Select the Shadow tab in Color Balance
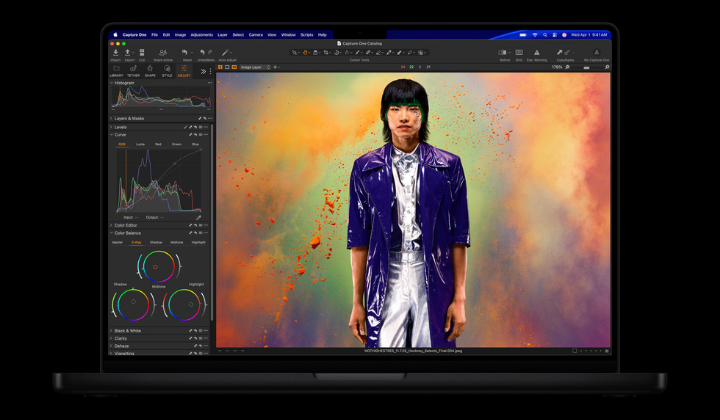The image size is (720, 420). 155,241
